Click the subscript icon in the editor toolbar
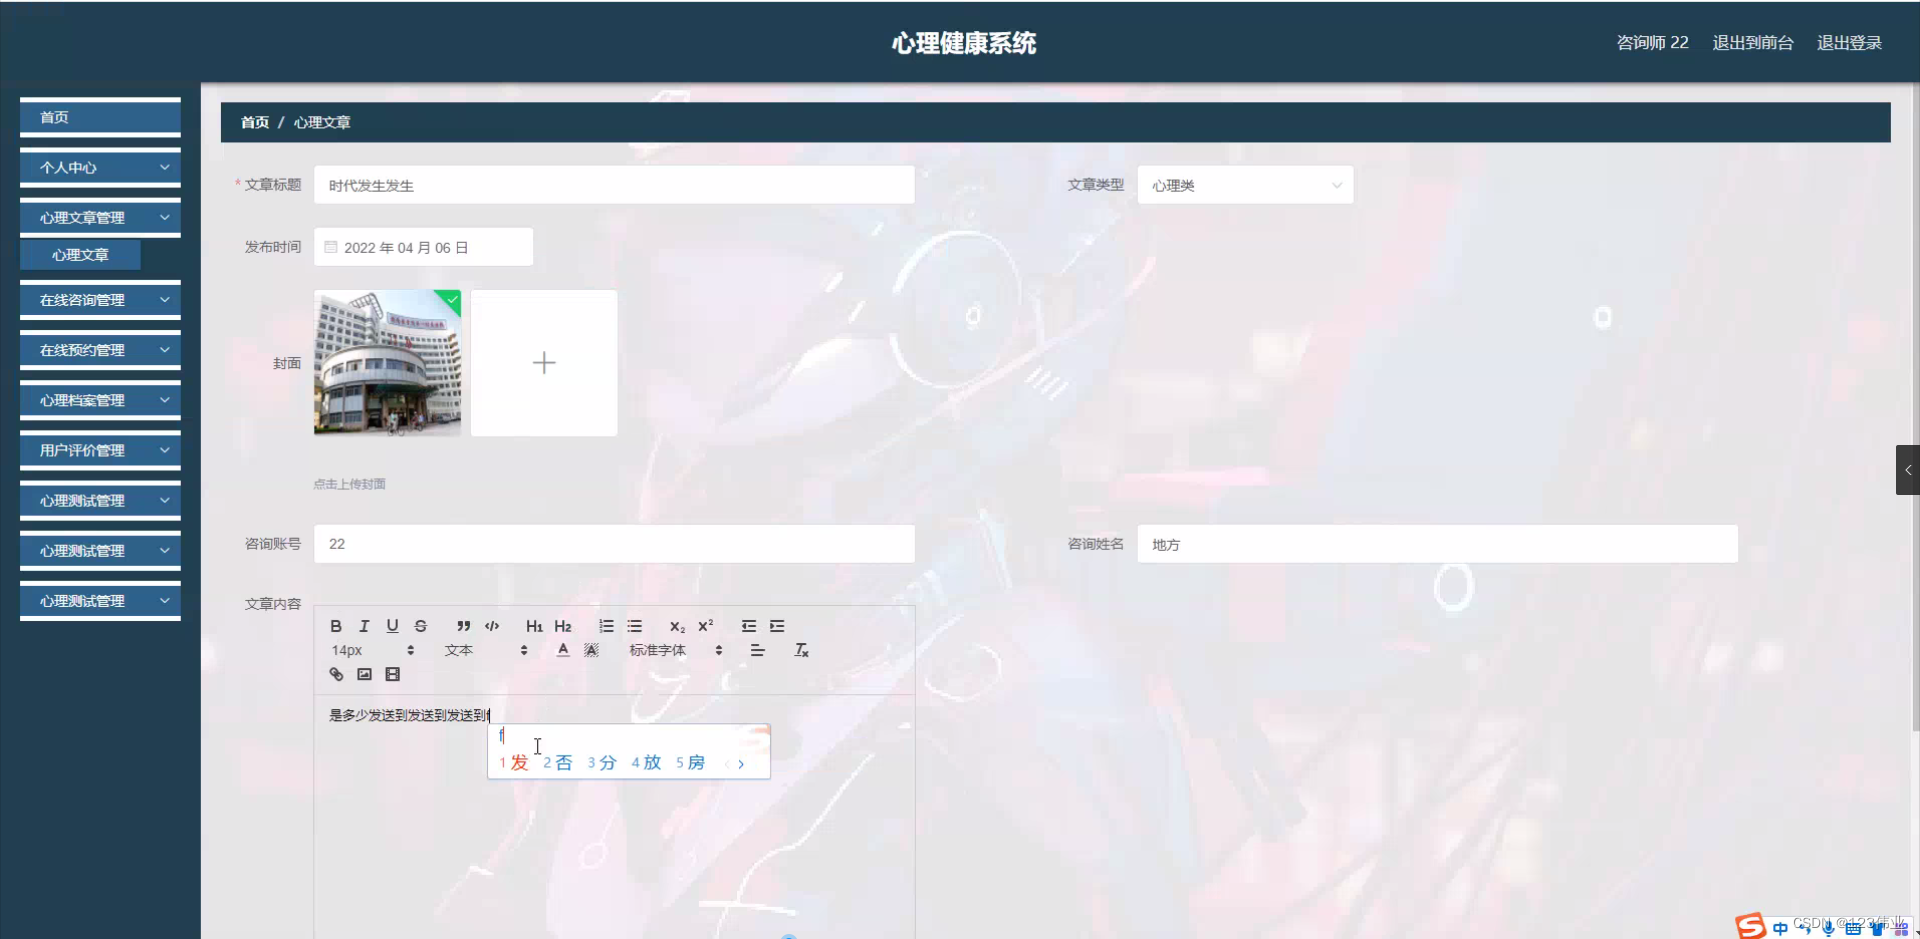 coord(677,627)
